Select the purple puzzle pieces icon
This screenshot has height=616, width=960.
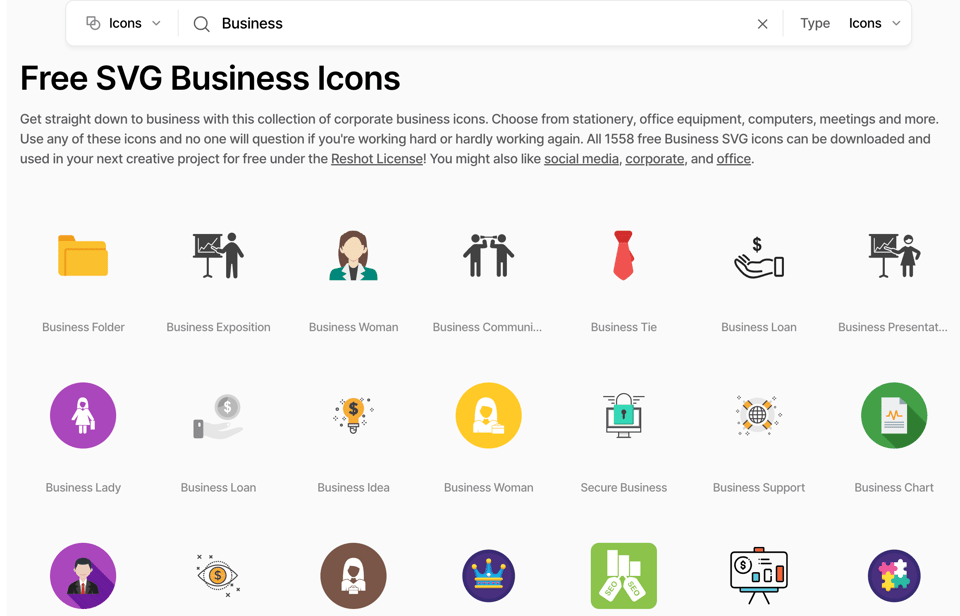pos(893,576)
